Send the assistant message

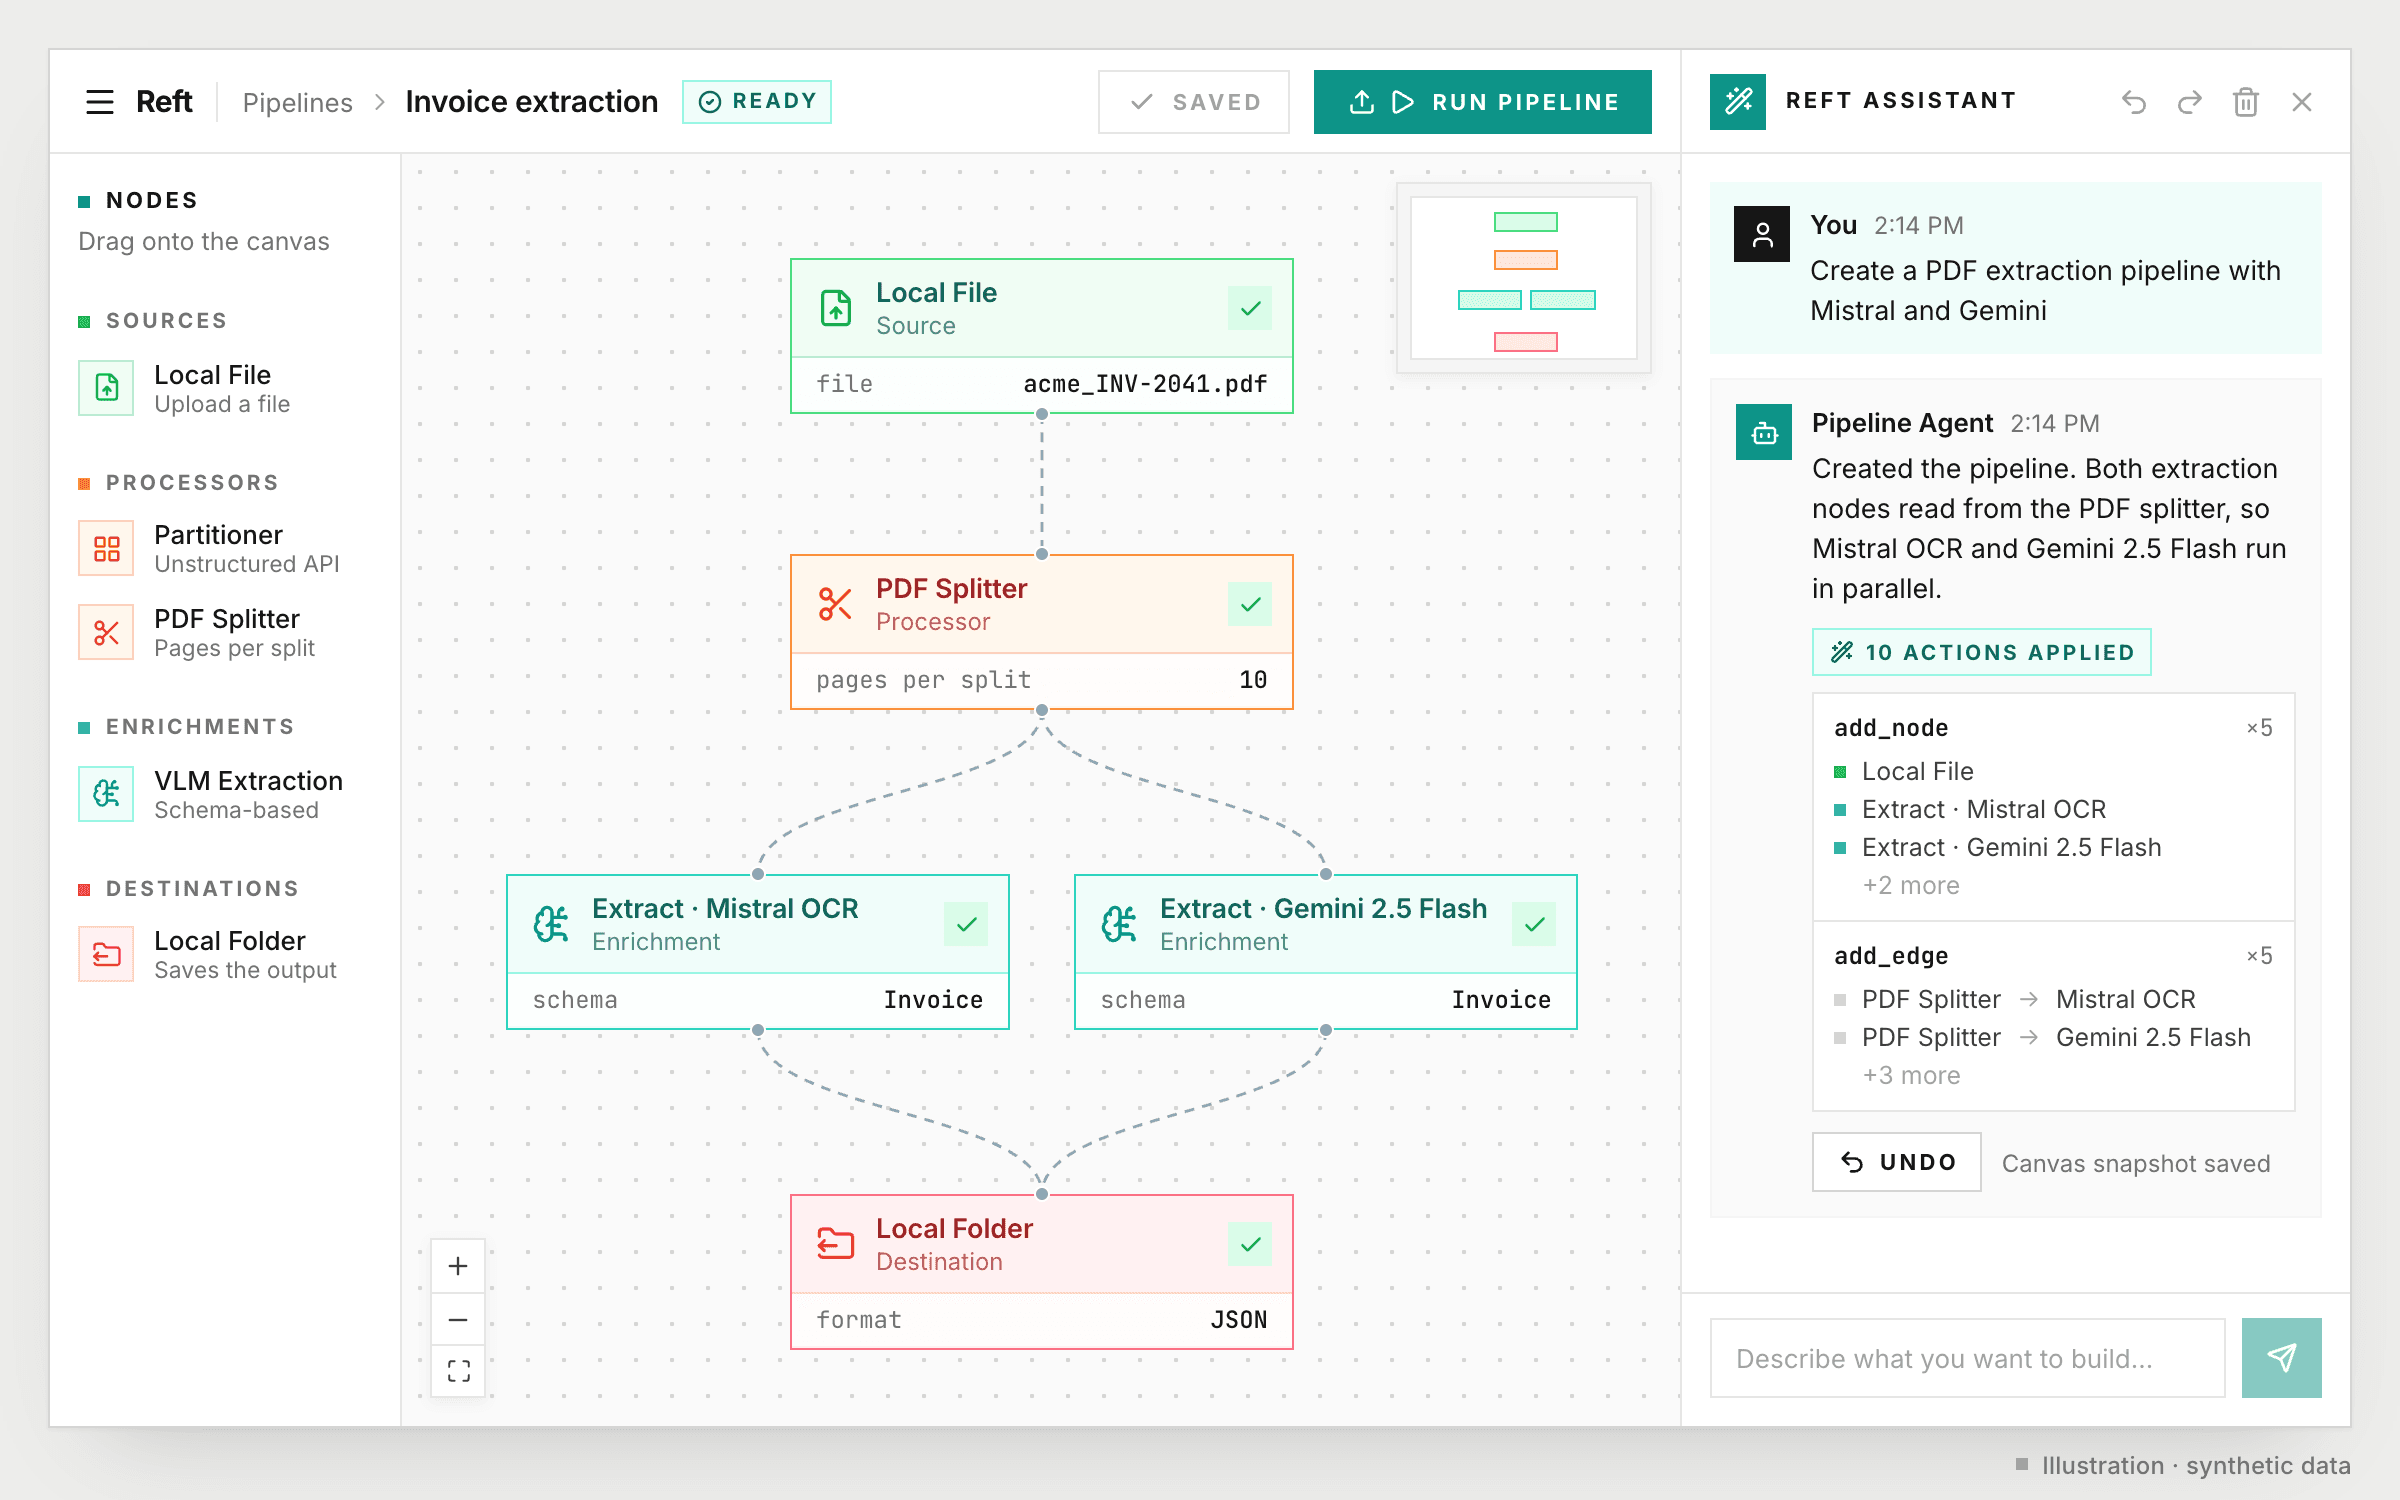2282,1358
